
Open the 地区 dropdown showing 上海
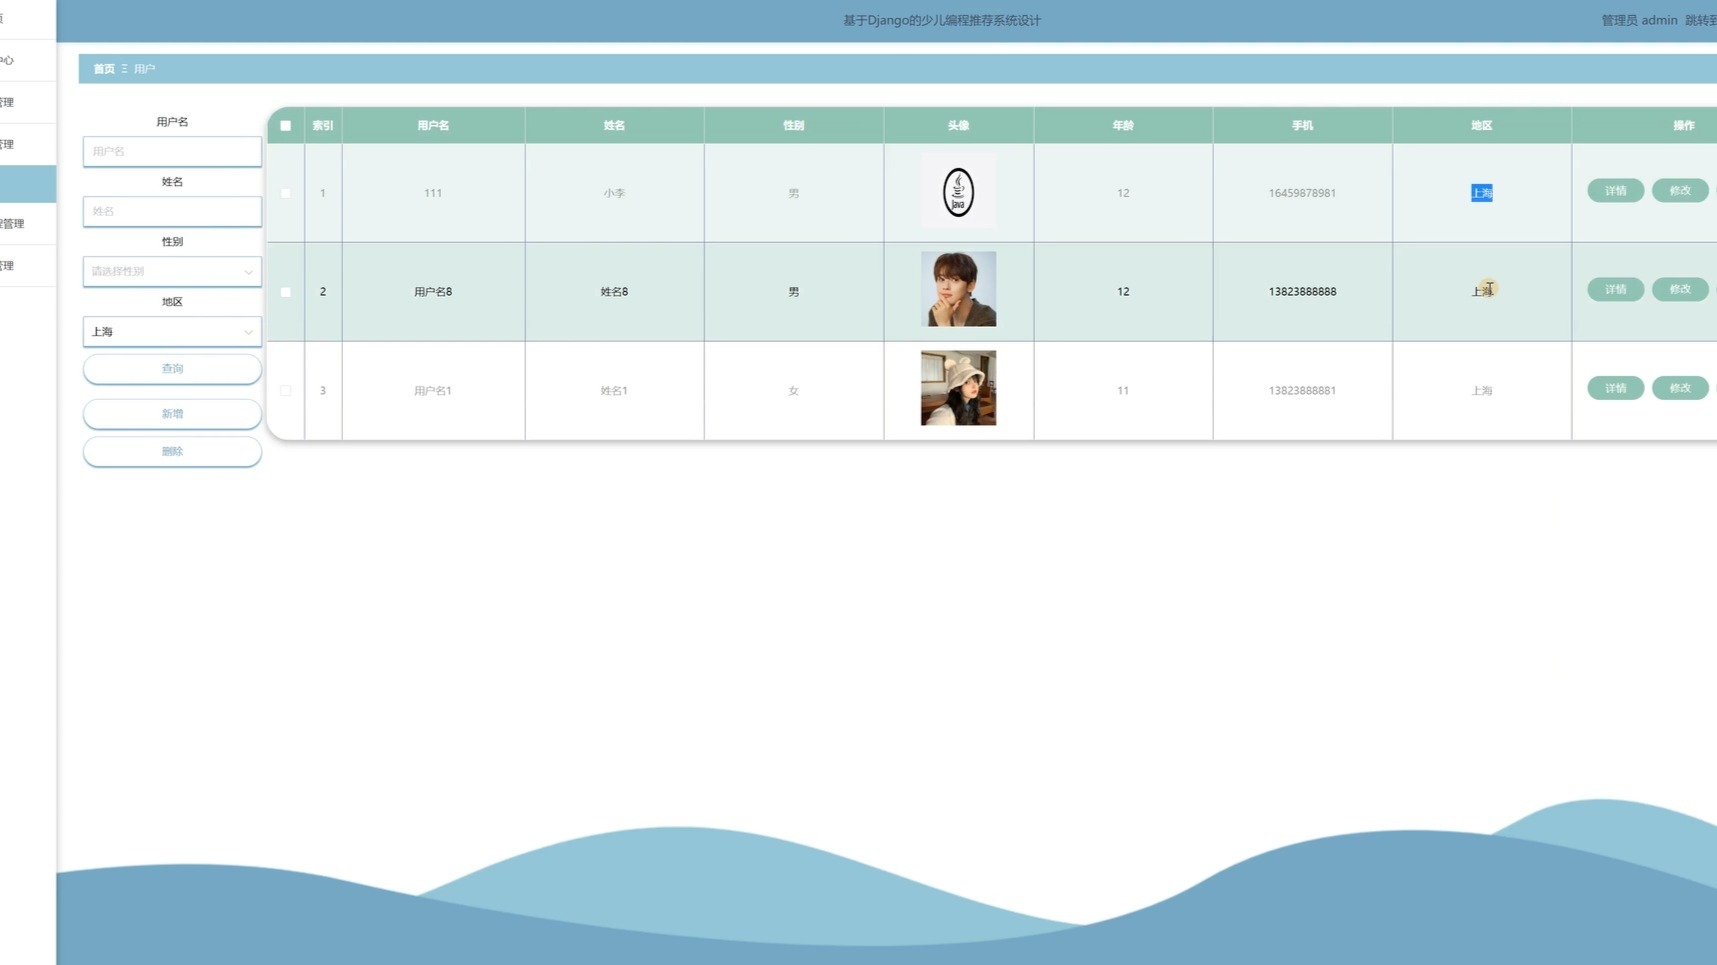pos(172,331)
